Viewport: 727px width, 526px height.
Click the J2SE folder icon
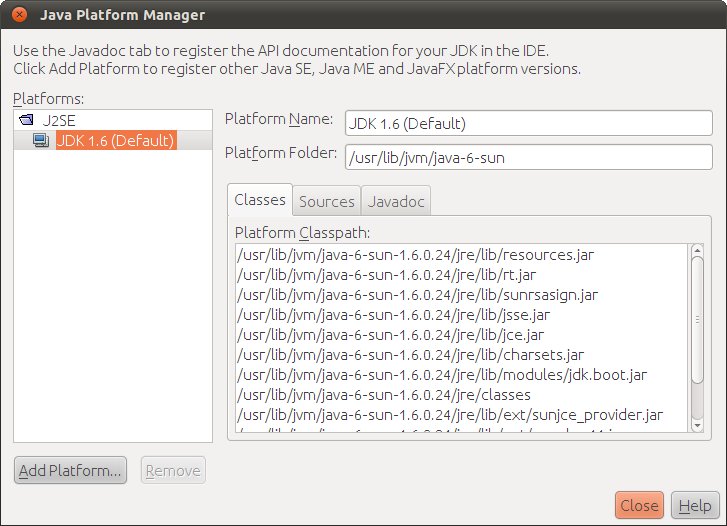pyautogui.click(x=26, y=120)
